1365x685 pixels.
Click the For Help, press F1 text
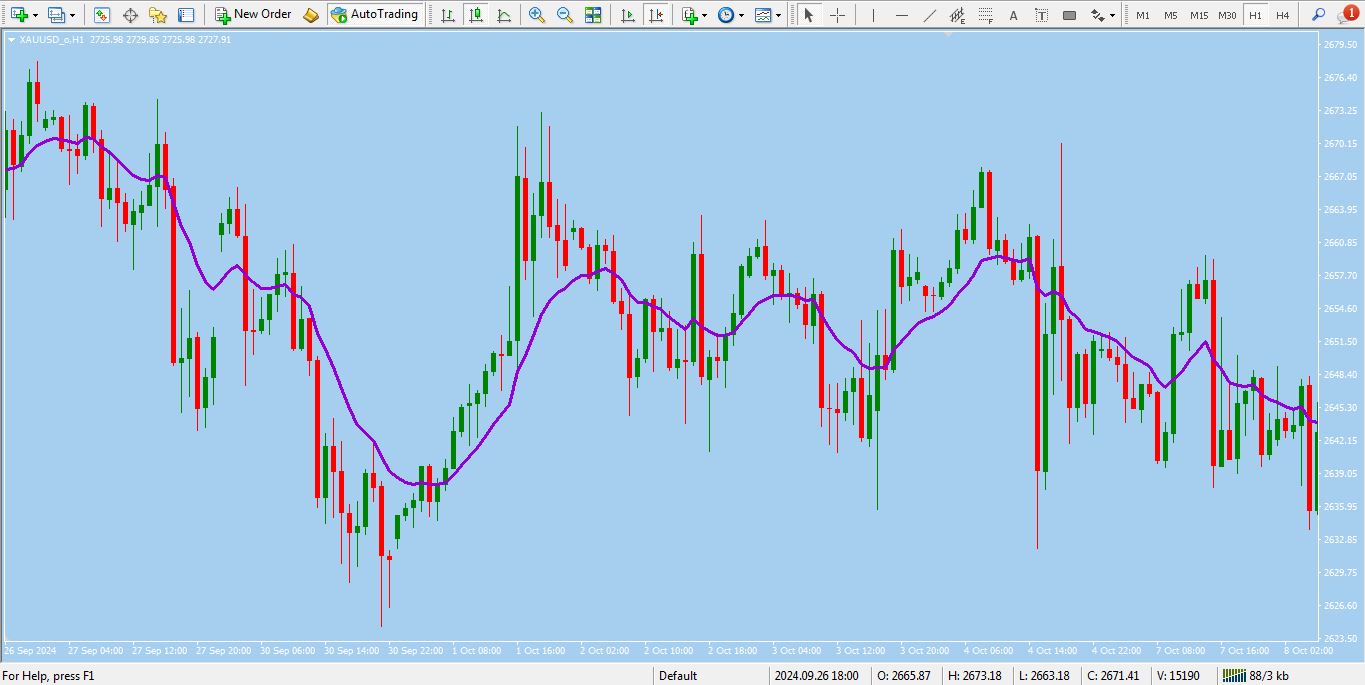pos(48,676)
